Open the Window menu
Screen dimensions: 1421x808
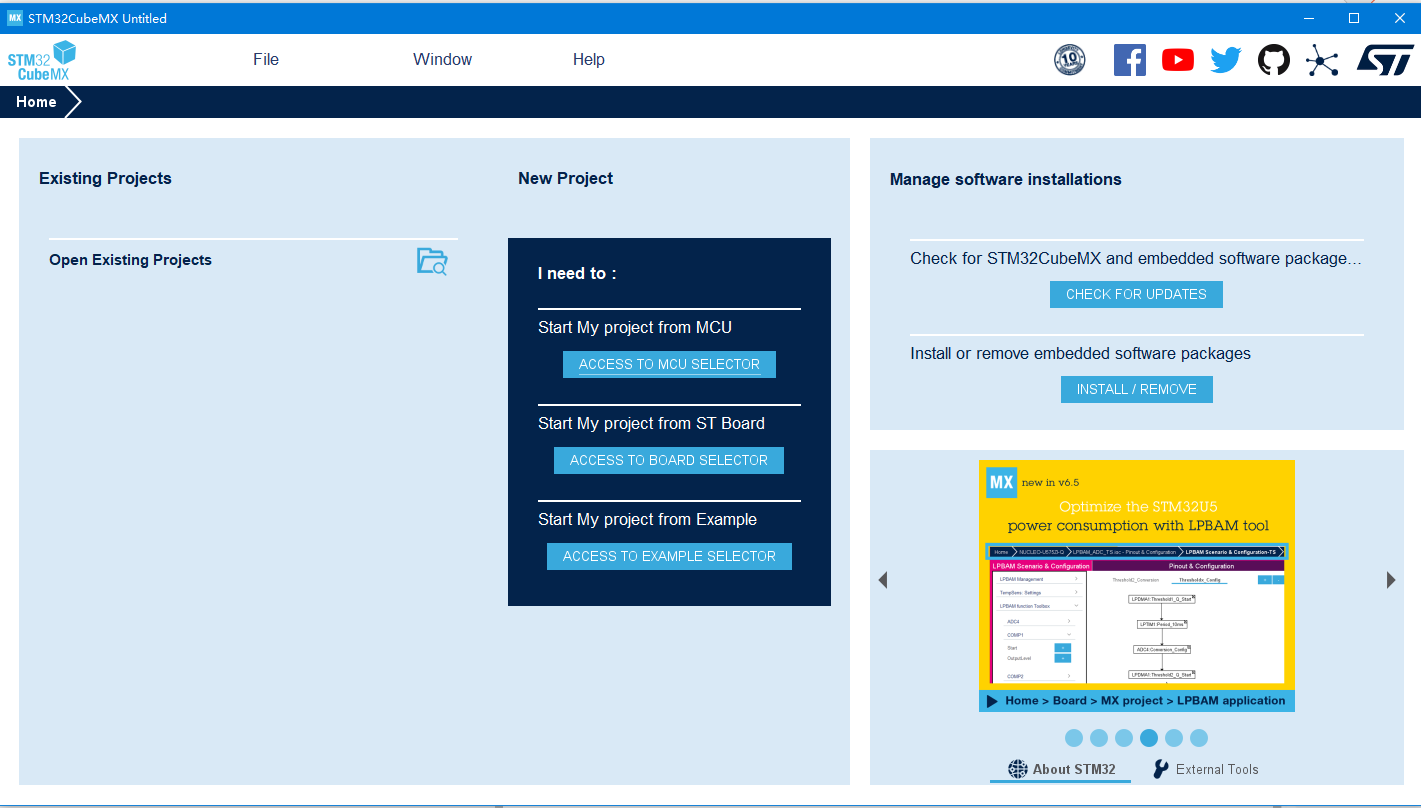[x=442, y=59]
